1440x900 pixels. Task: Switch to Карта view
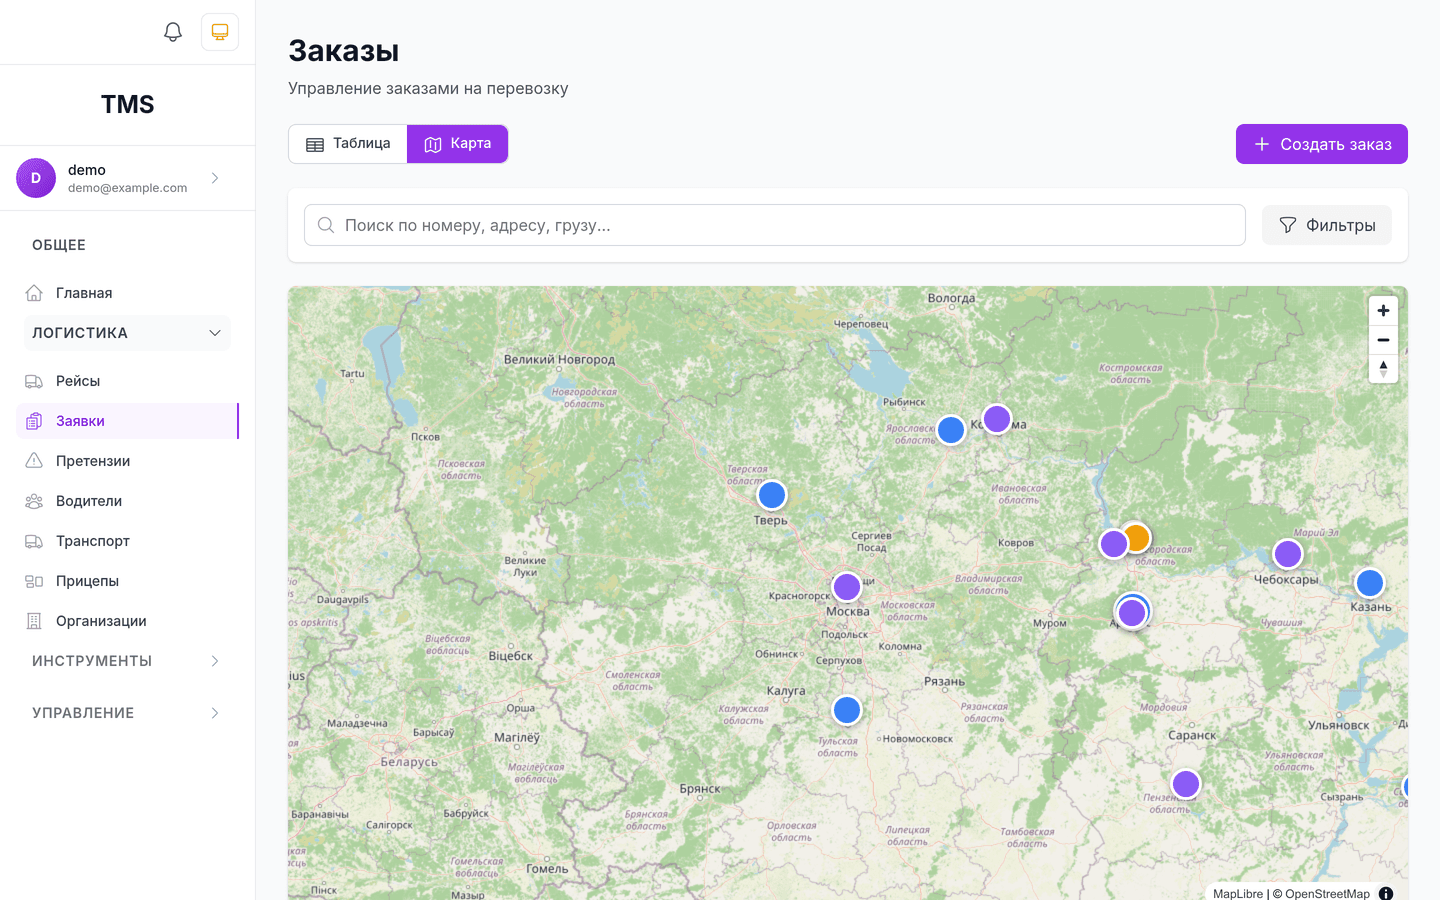458,144
